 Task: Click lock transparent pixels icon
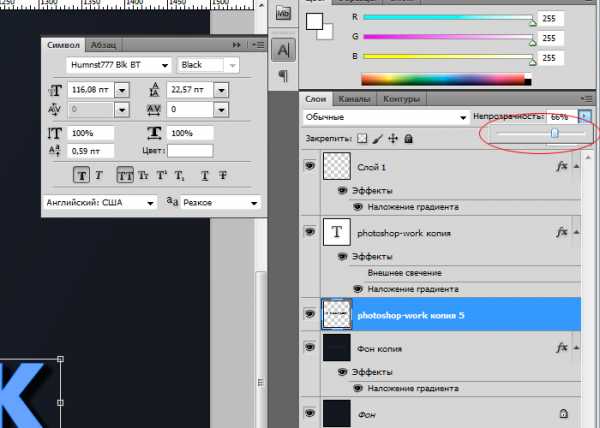(x=362, y=138)
